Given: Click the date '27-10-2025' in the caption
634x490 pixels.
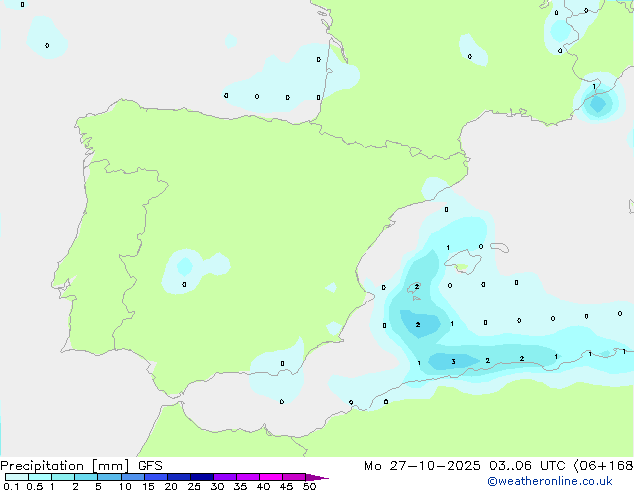Looking at the screenshot, I should tap(435, 466).
